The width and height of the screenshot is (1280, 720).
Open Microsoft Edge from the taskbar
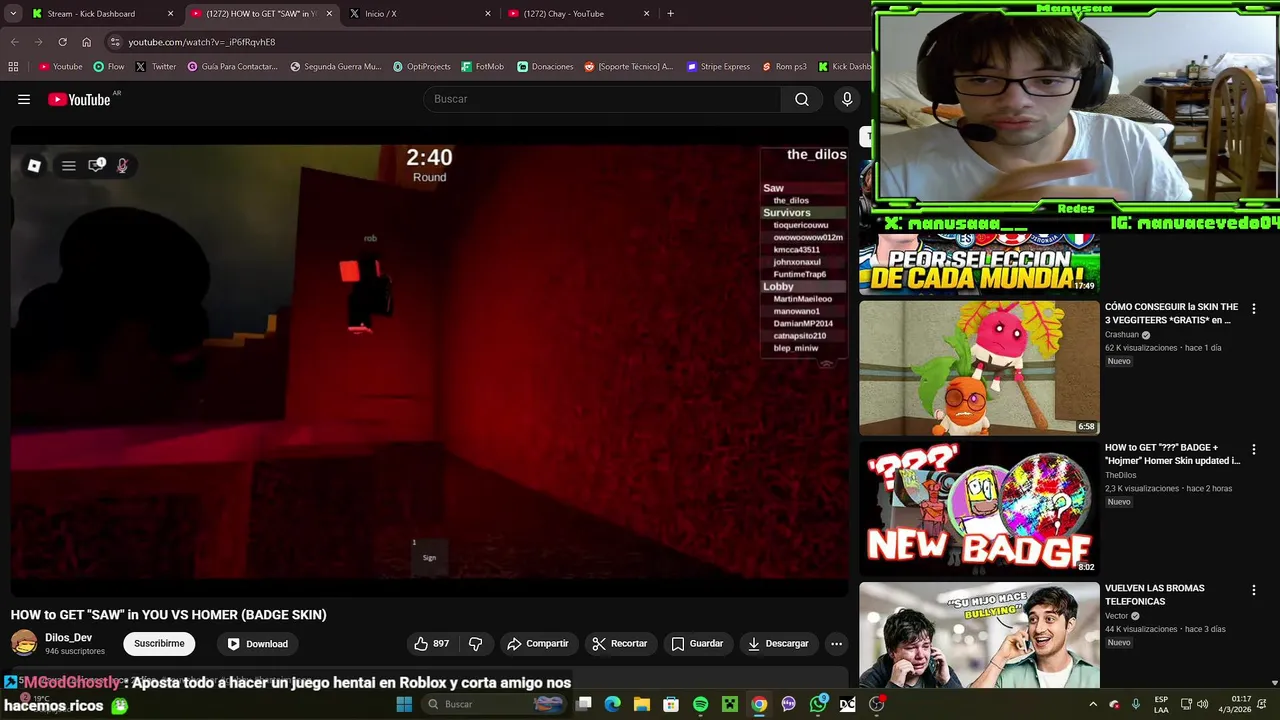[613, 704]
